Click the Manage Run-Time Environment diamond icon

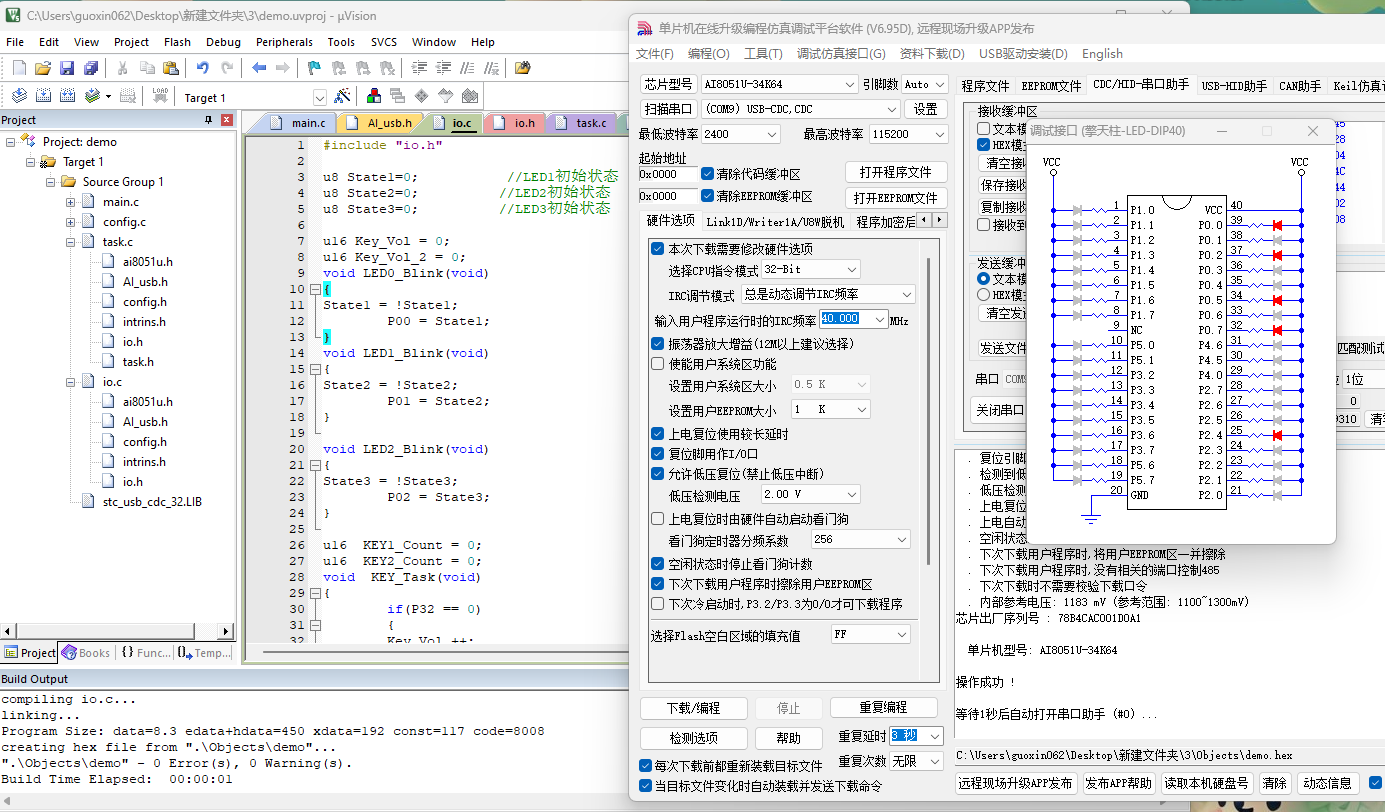pyautogui.click(x=421, y=96)
